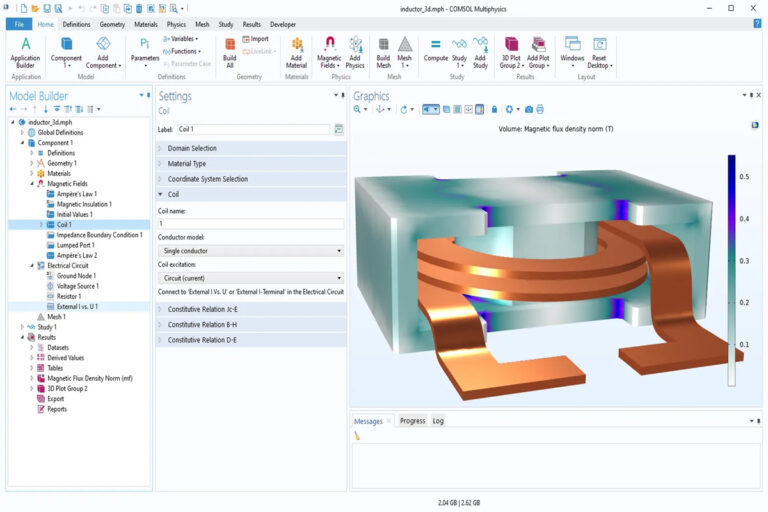
Task: Open the Definitions ribbon tab
Action: (76, 24)
